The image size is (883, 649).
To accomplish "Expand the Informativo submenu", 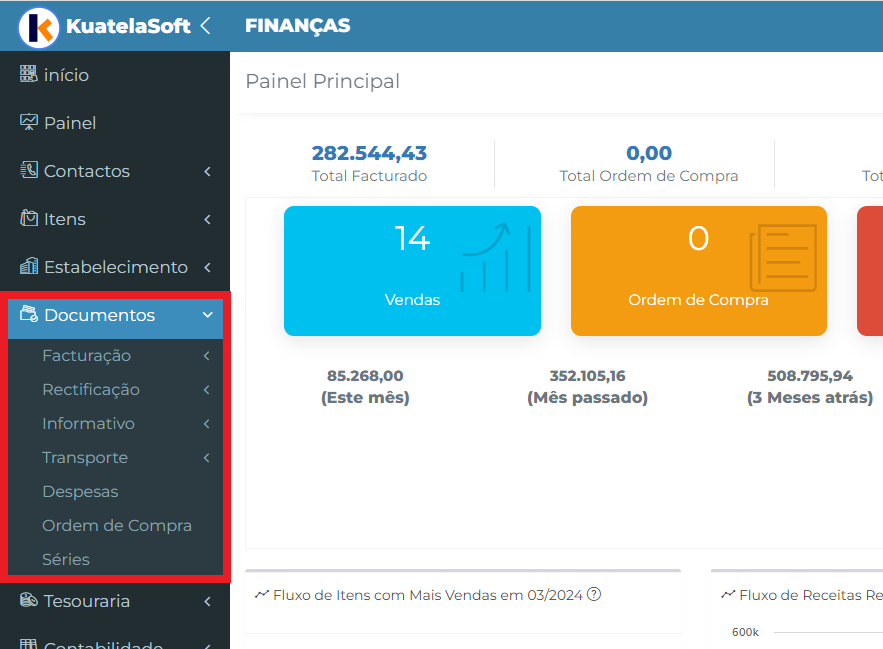I will point(207,424).
